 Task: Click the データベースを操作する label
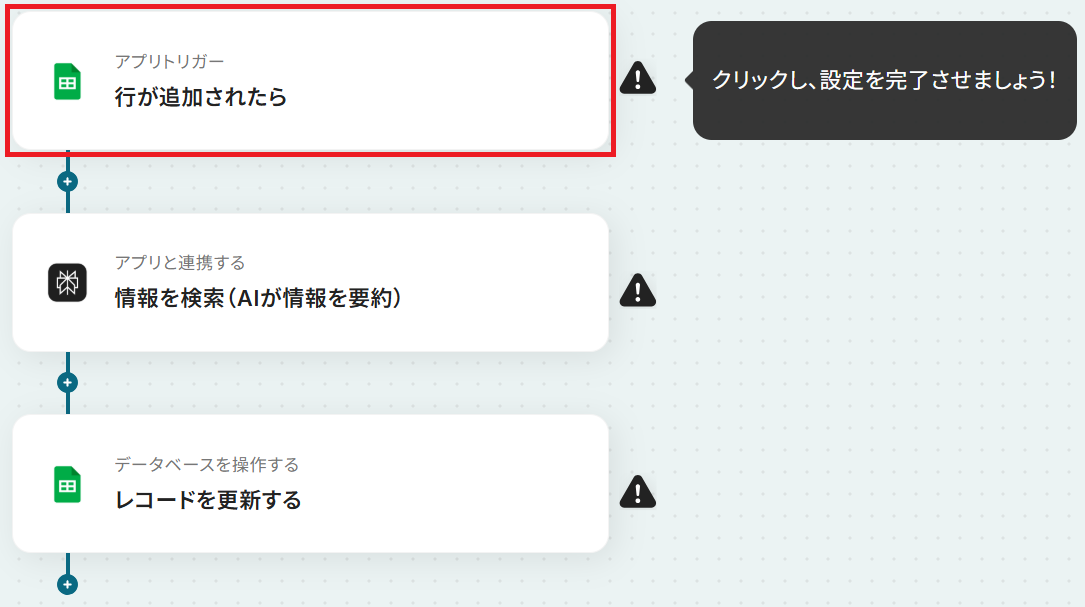[x=207, y=464]
